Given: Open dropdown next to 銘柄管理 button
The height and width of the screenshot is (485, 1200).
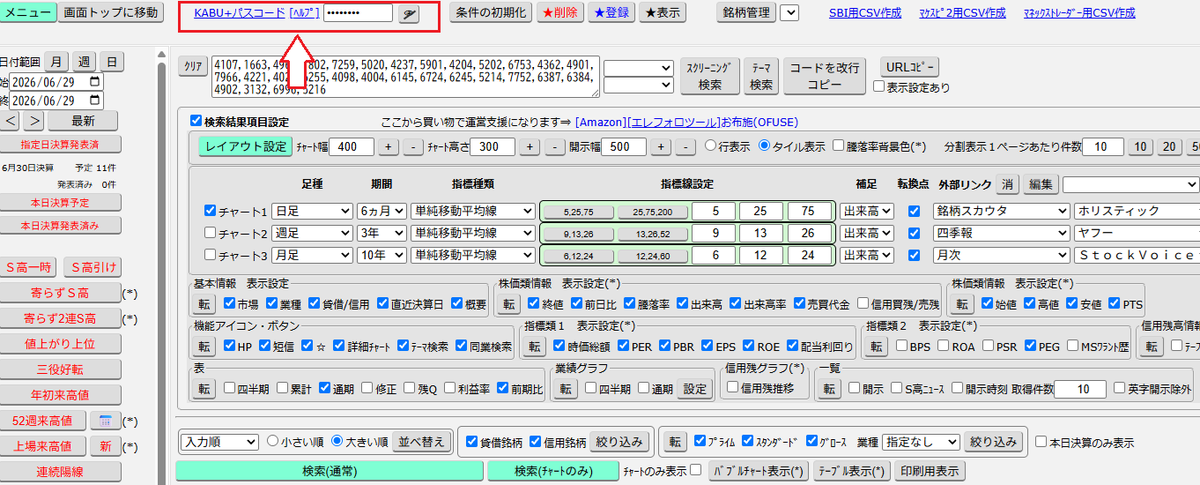Looking at the screenshot, I should 789,13.
